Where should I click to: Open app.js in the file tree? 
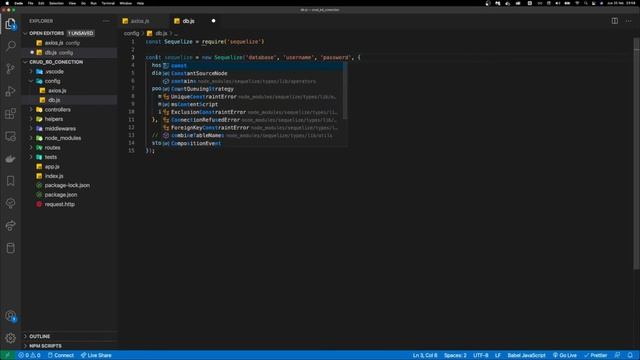[69, 167]
